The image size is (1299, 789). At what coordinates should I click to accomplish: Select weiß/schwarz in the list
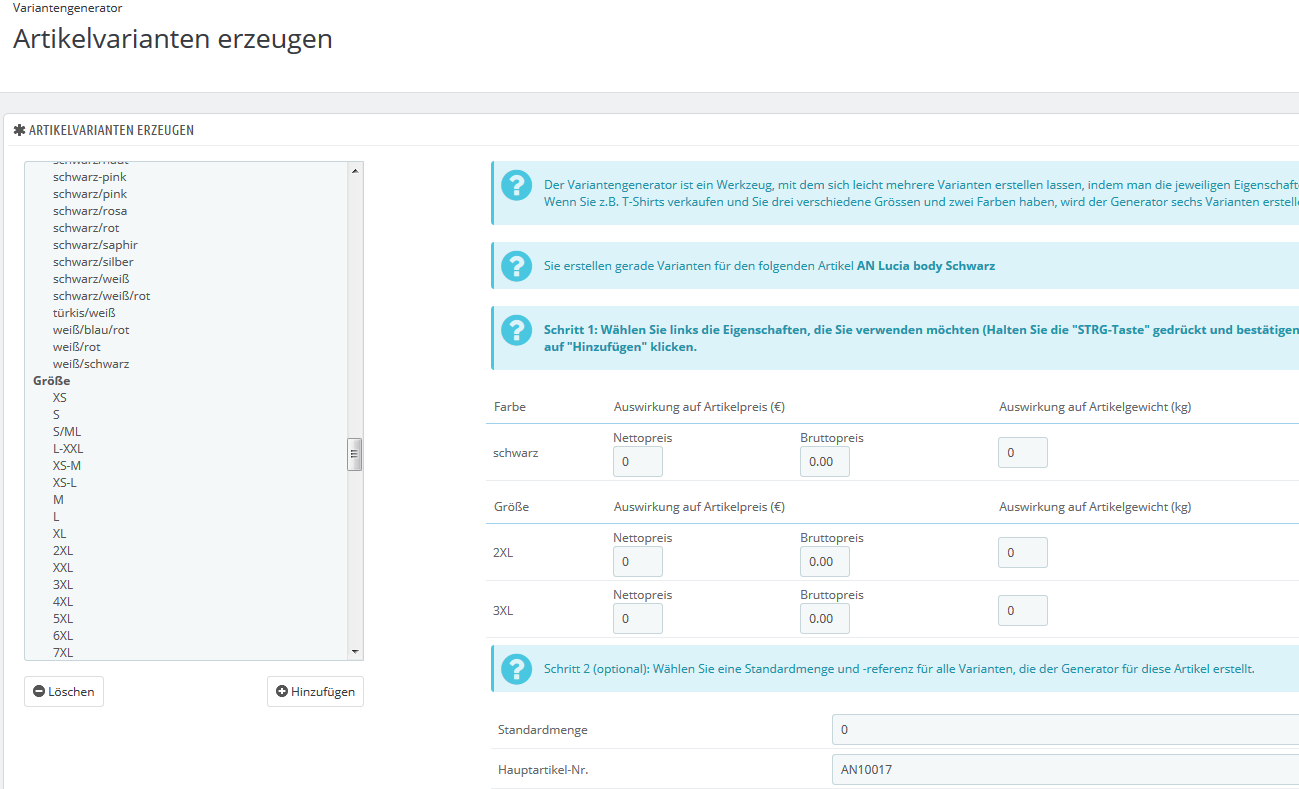[91, 364]
